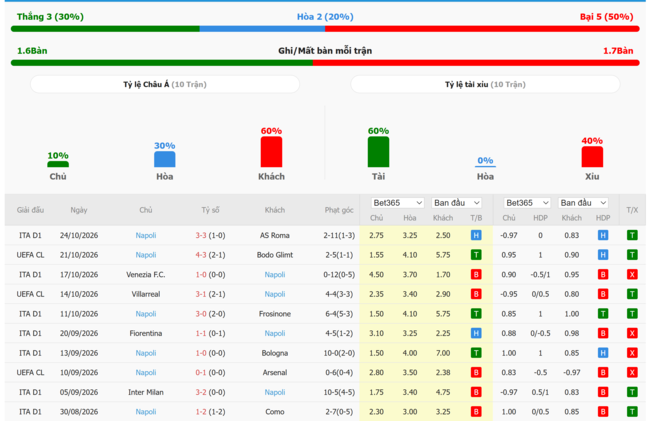Select the Tỷ lệ Châu Á (10 Trận) tab
This screenshot has width=650, height=421.
(x=165, y=85)
